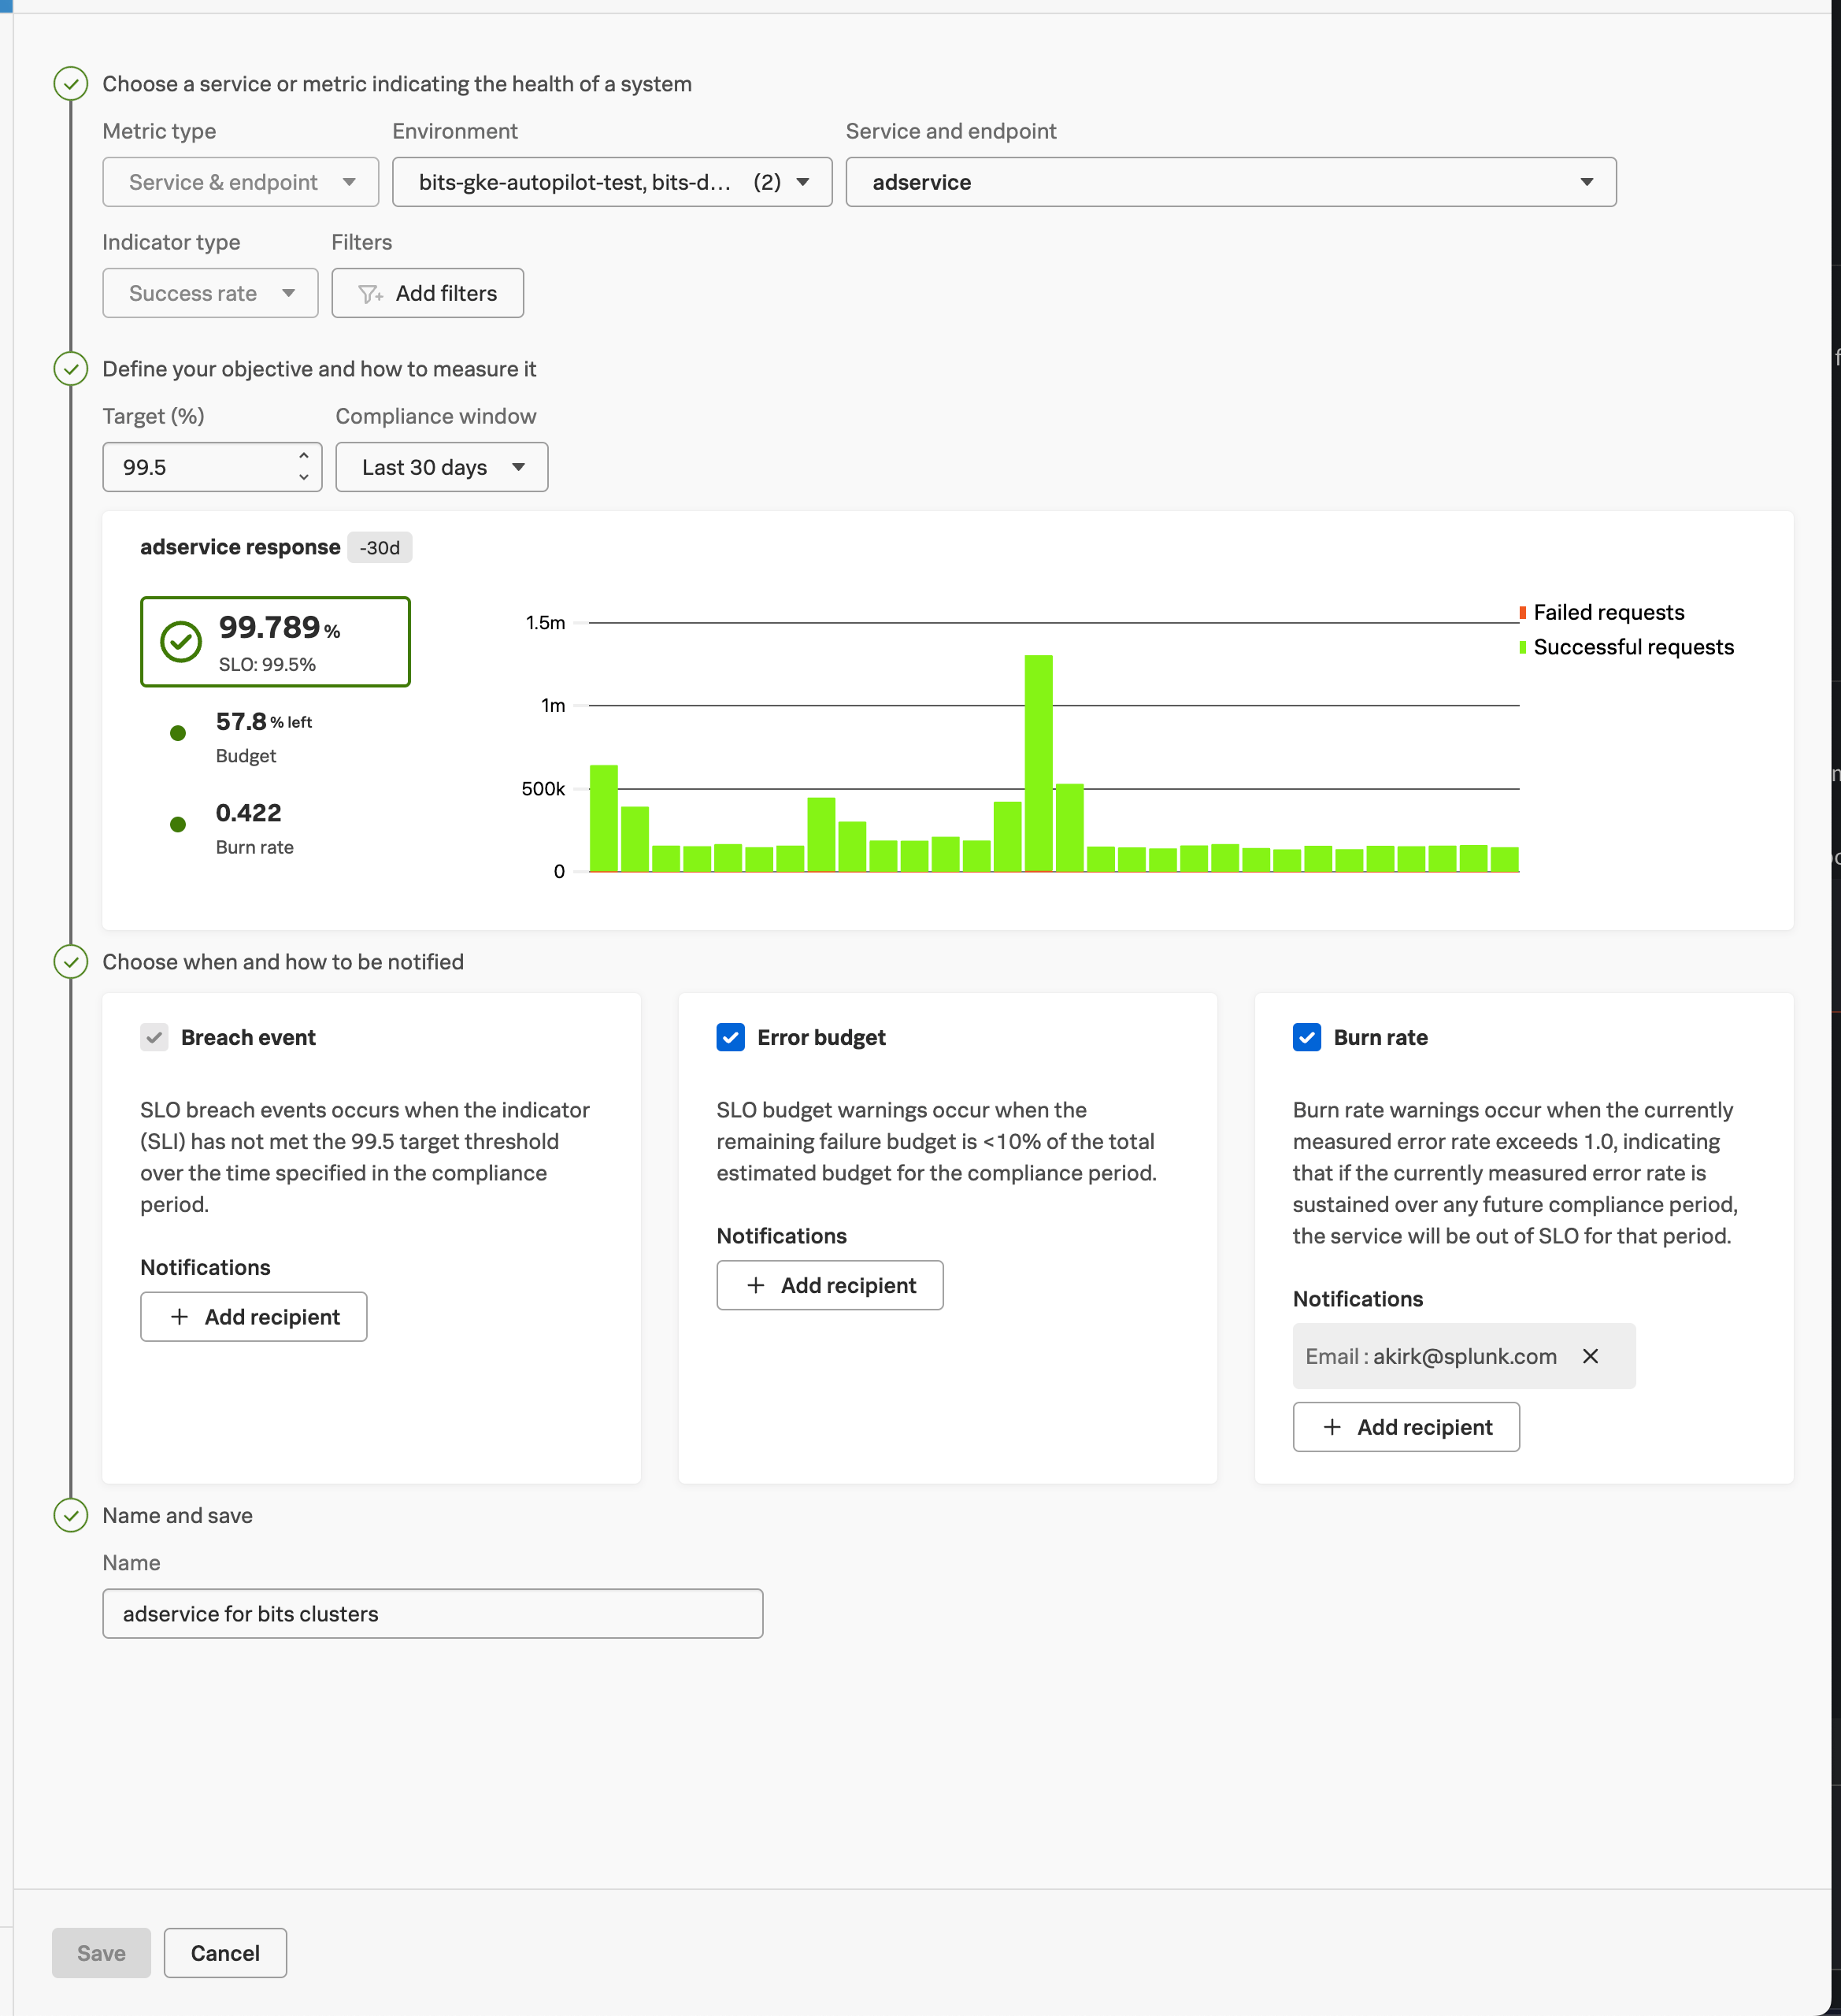Disable the Burn rate checkbox
This screenshot has height=2016, width=1841.
[x=1306, y=1037]
